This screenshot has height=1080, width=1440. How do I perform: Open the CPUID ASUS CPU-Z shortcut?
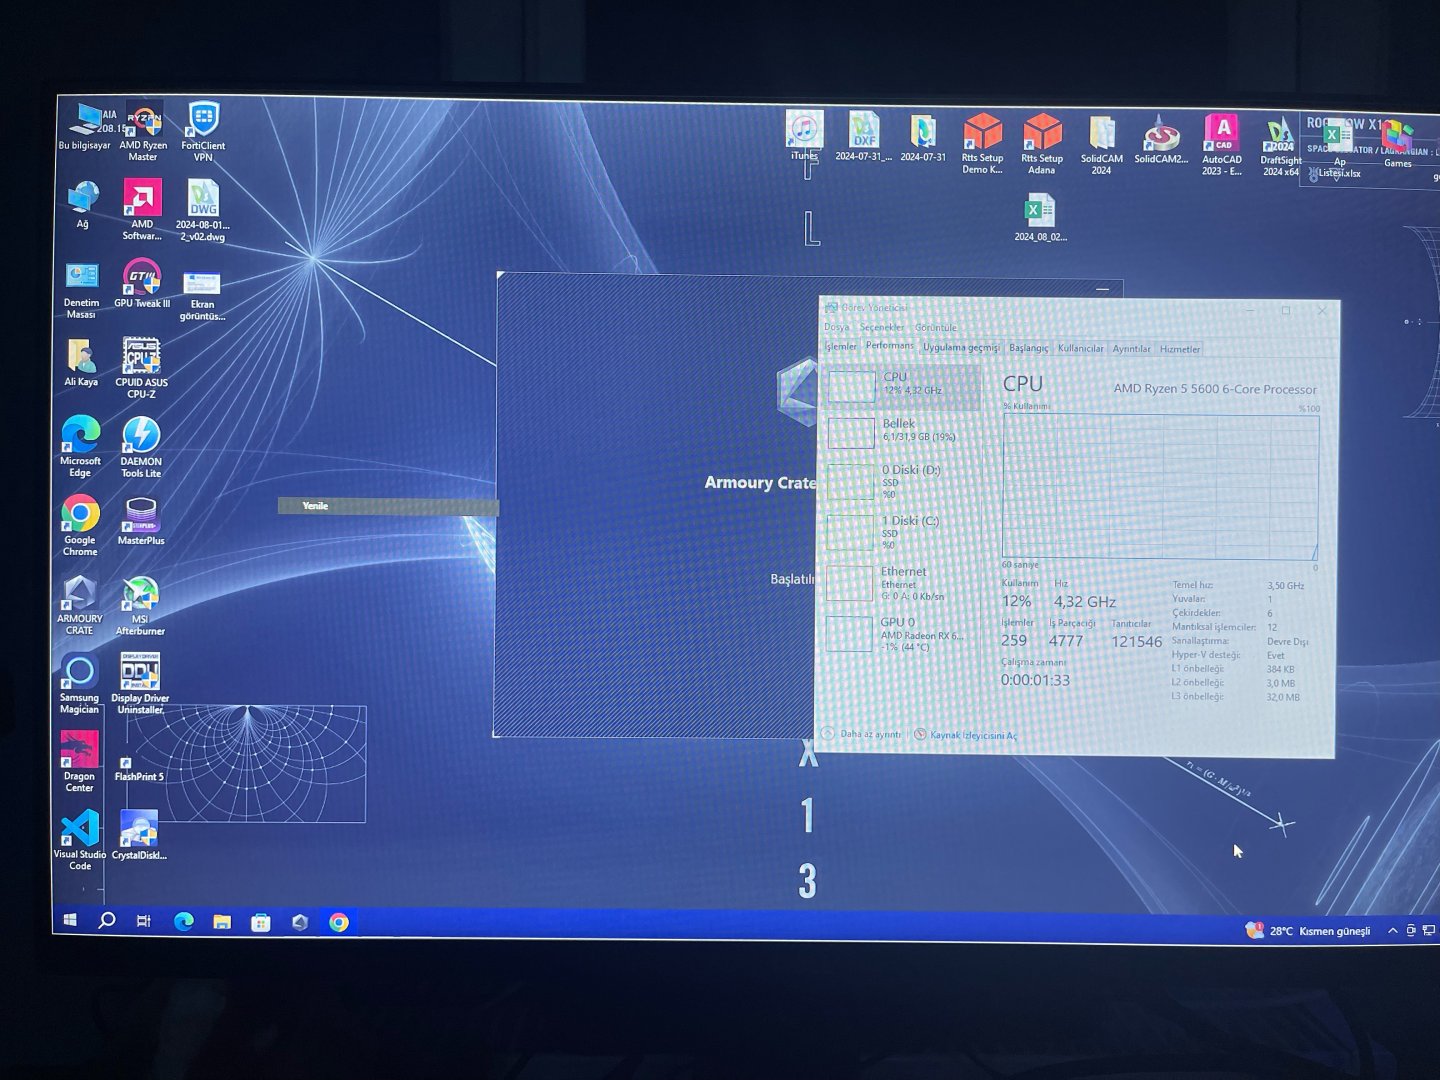click(x=141, y=368)
